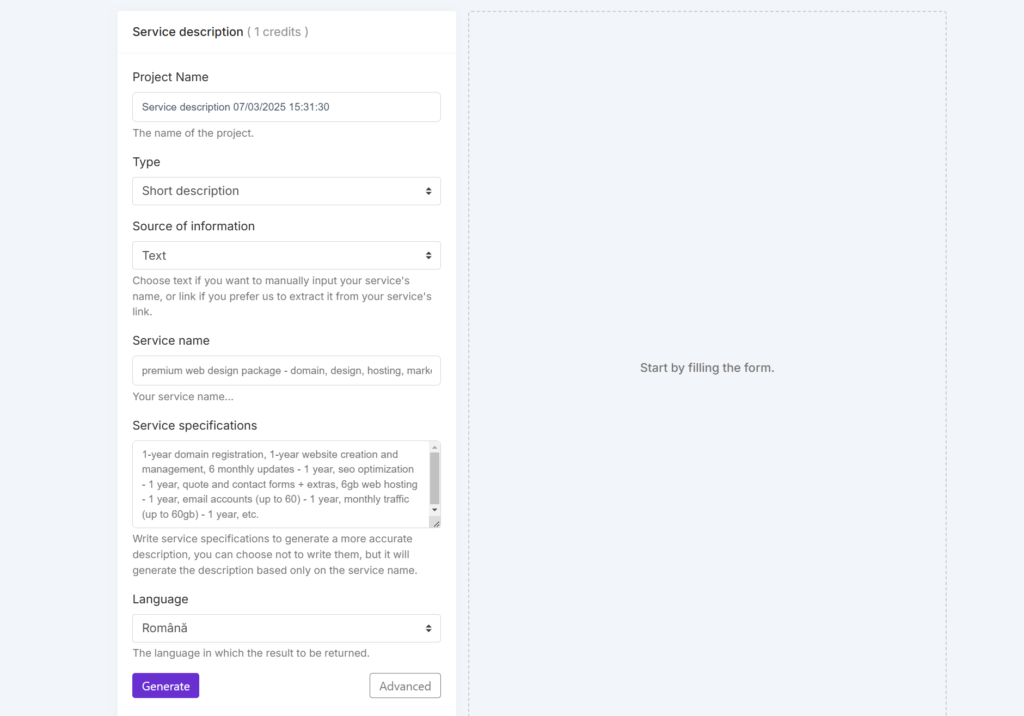1024x716 pixels.
Task: Click the "Service name" field label
Action: pyautogui.click(x=170, y=340)
